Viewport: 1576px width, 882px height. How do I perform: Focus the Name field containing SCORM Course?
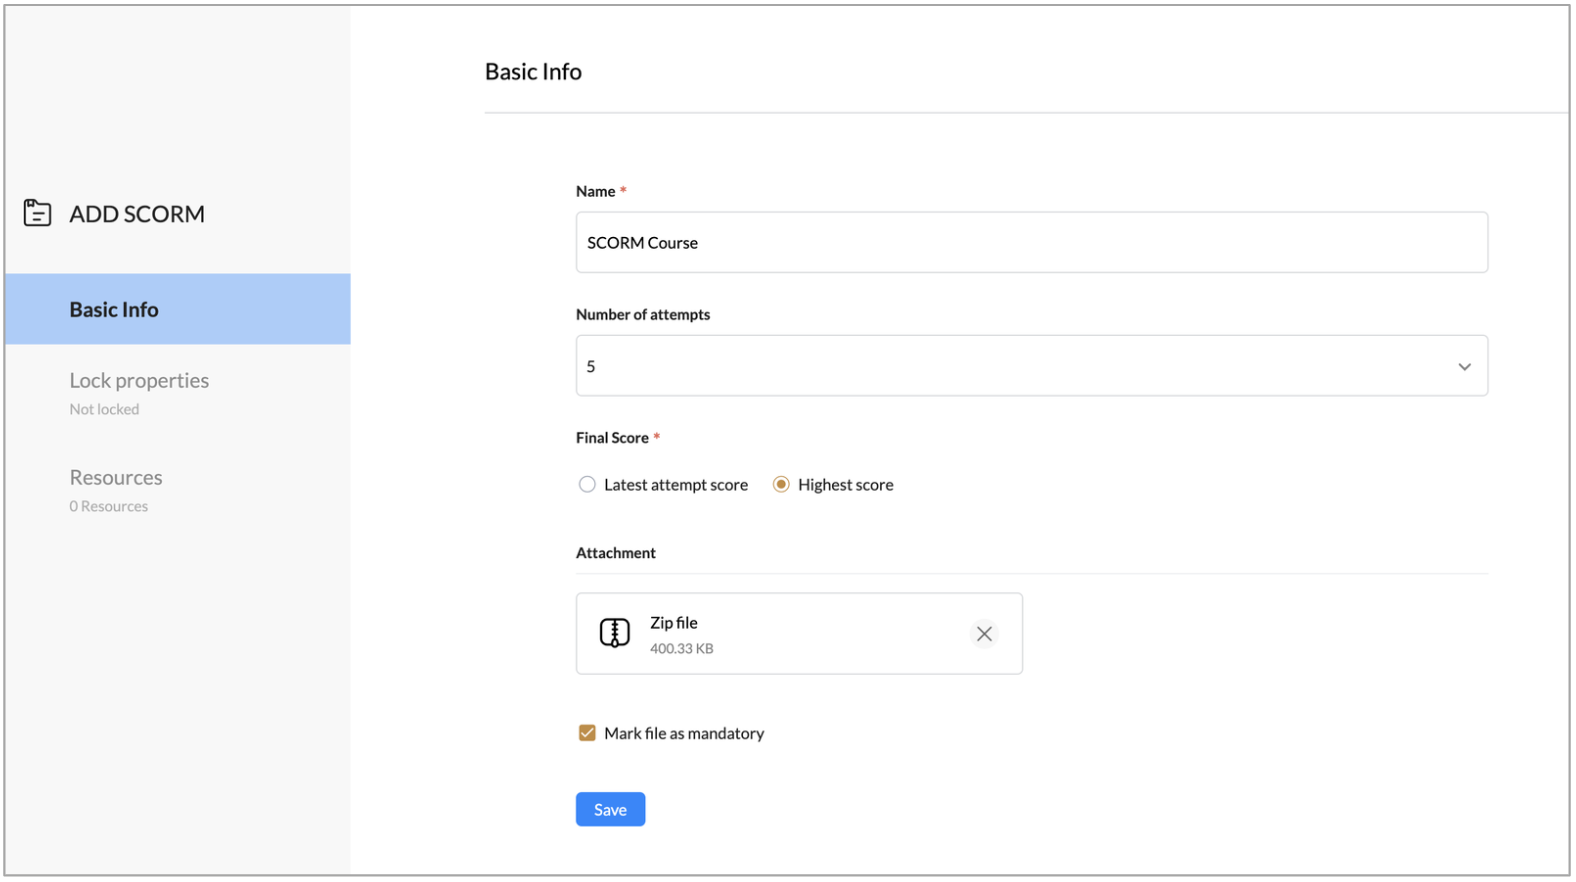(1030, 243)
